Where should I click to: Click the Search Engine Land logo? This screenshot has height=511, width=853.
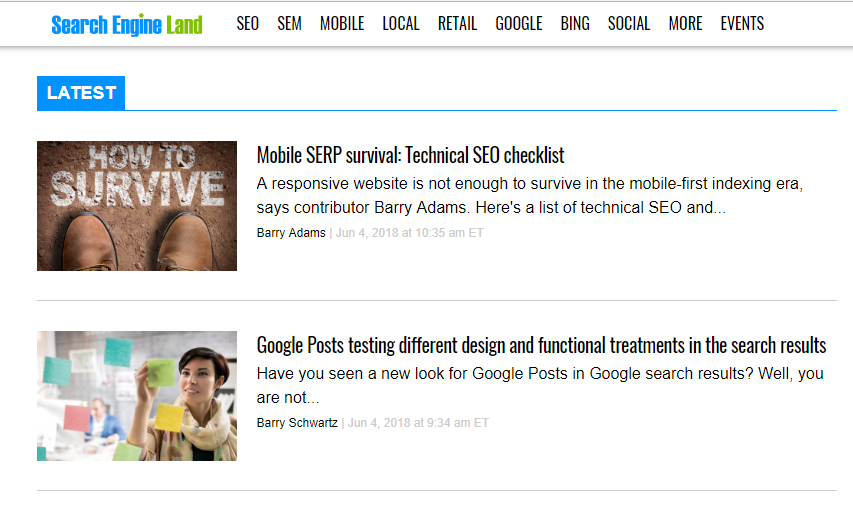coord(127,24)
